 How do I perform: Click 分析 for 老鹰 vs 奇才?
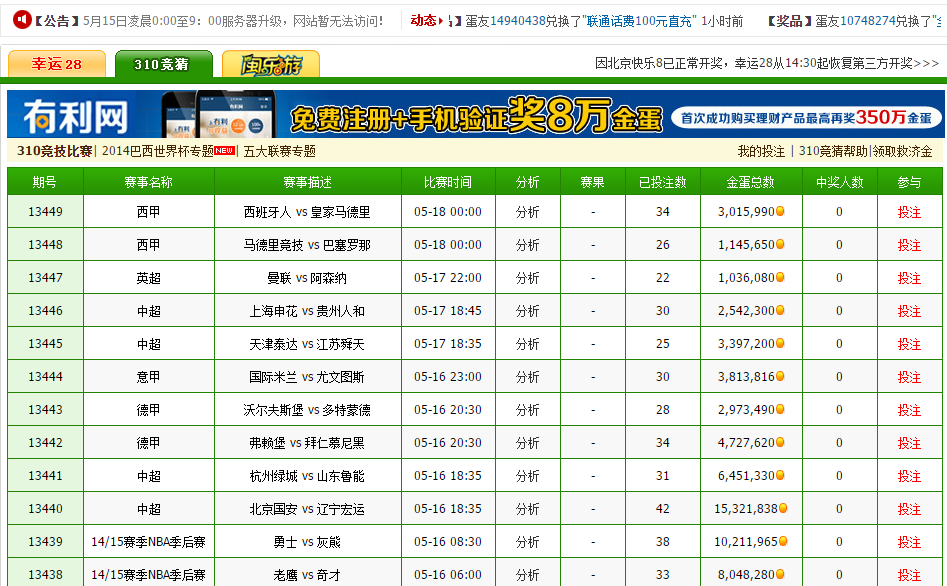[527, 575]
